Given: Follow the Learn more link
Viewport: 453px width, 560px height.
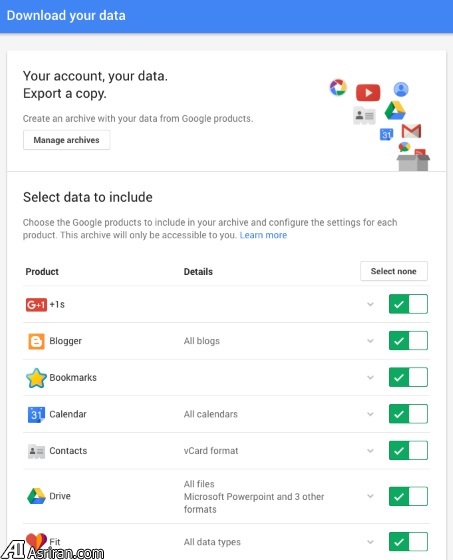Looking at the screenshot, I should pos(263,235).
